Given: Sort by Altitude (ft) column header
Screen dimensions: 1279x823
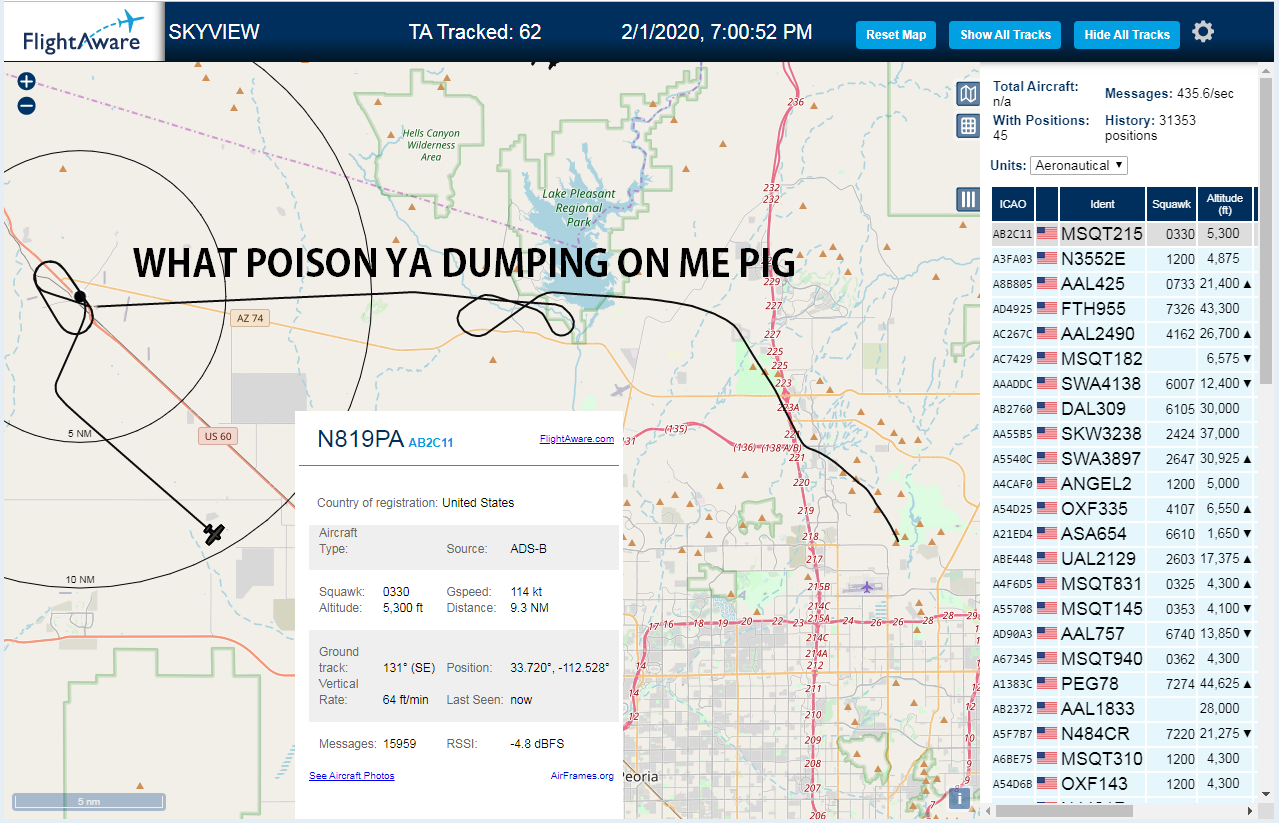Looking at the screenshot, I should [x=1225, y=204].
